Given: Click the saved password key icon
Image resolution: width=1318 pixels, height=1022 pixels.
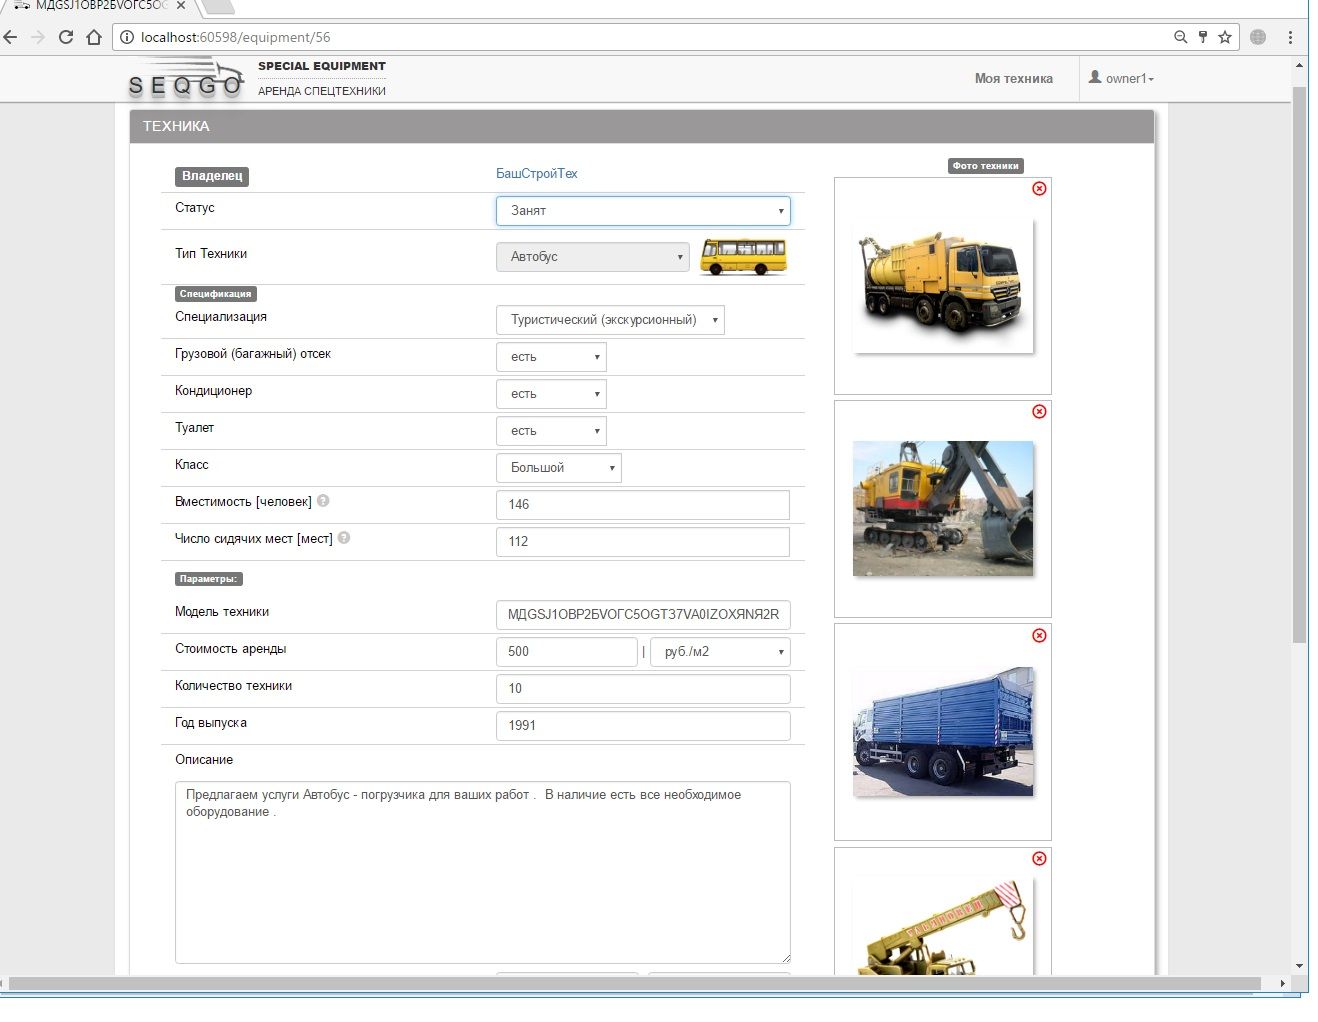Looking at the screenshot, I should click(x=1203, y=37).
